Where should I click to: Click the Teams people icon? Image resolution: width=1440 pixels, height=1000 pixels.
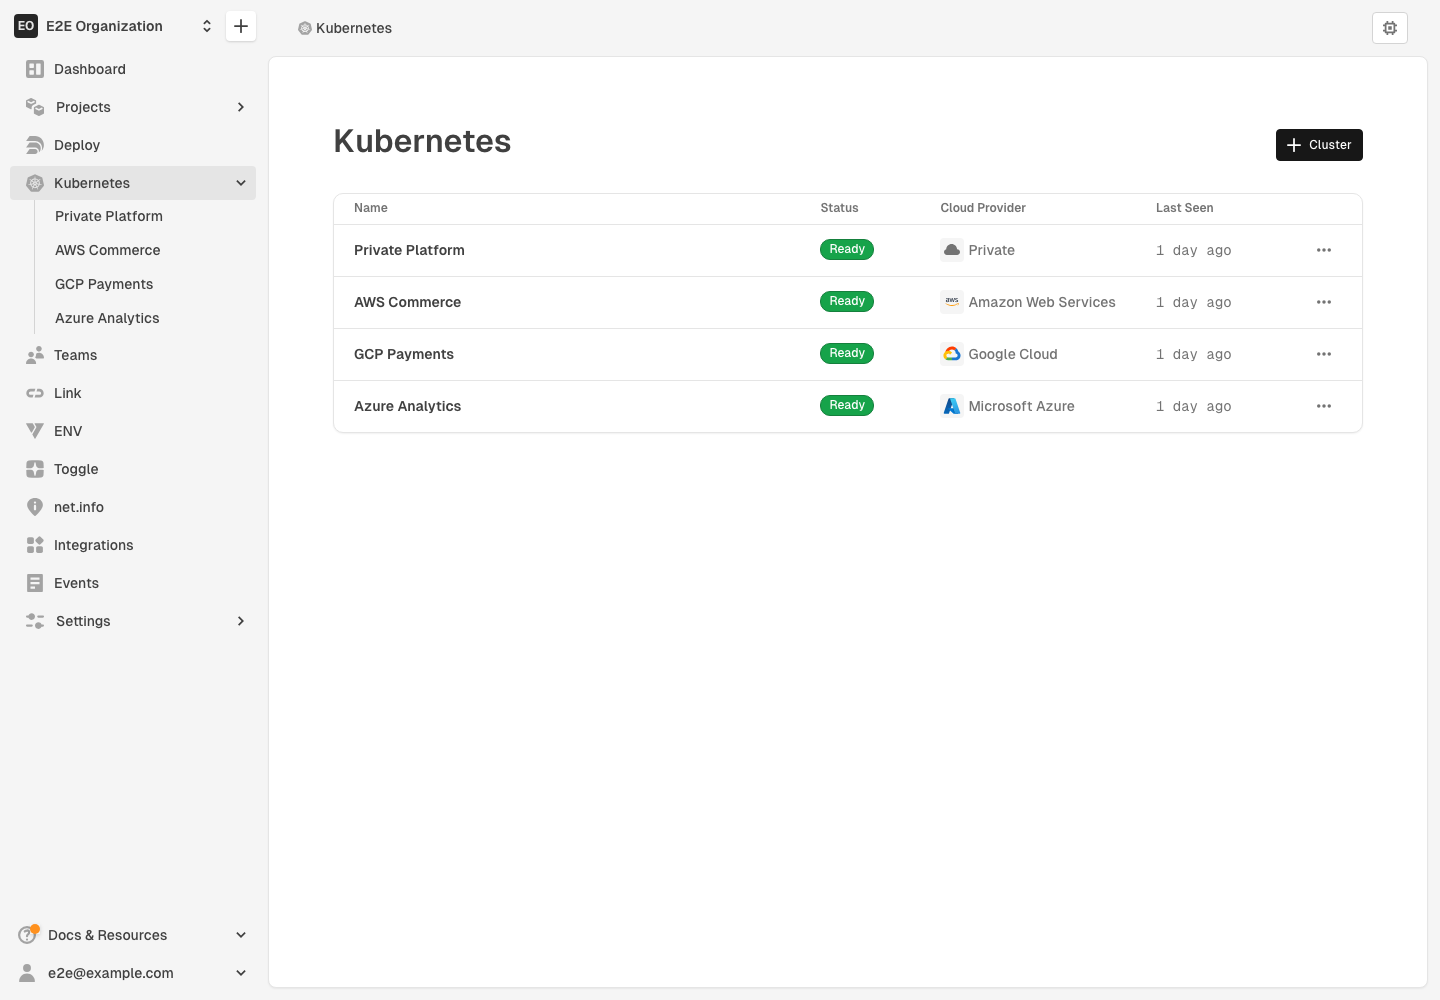(35, 355)
